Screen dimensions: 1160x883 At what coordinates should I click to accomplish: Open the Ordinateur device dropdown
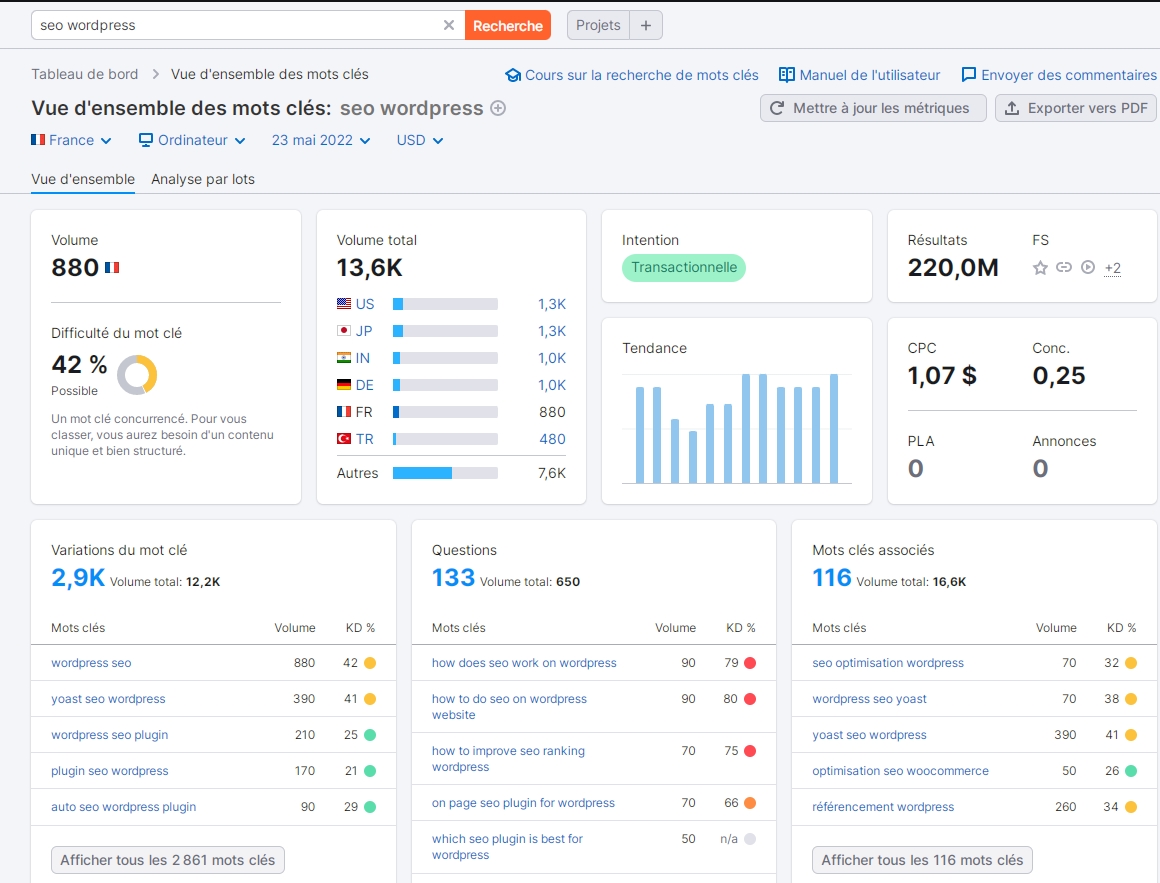coord(191,141)
